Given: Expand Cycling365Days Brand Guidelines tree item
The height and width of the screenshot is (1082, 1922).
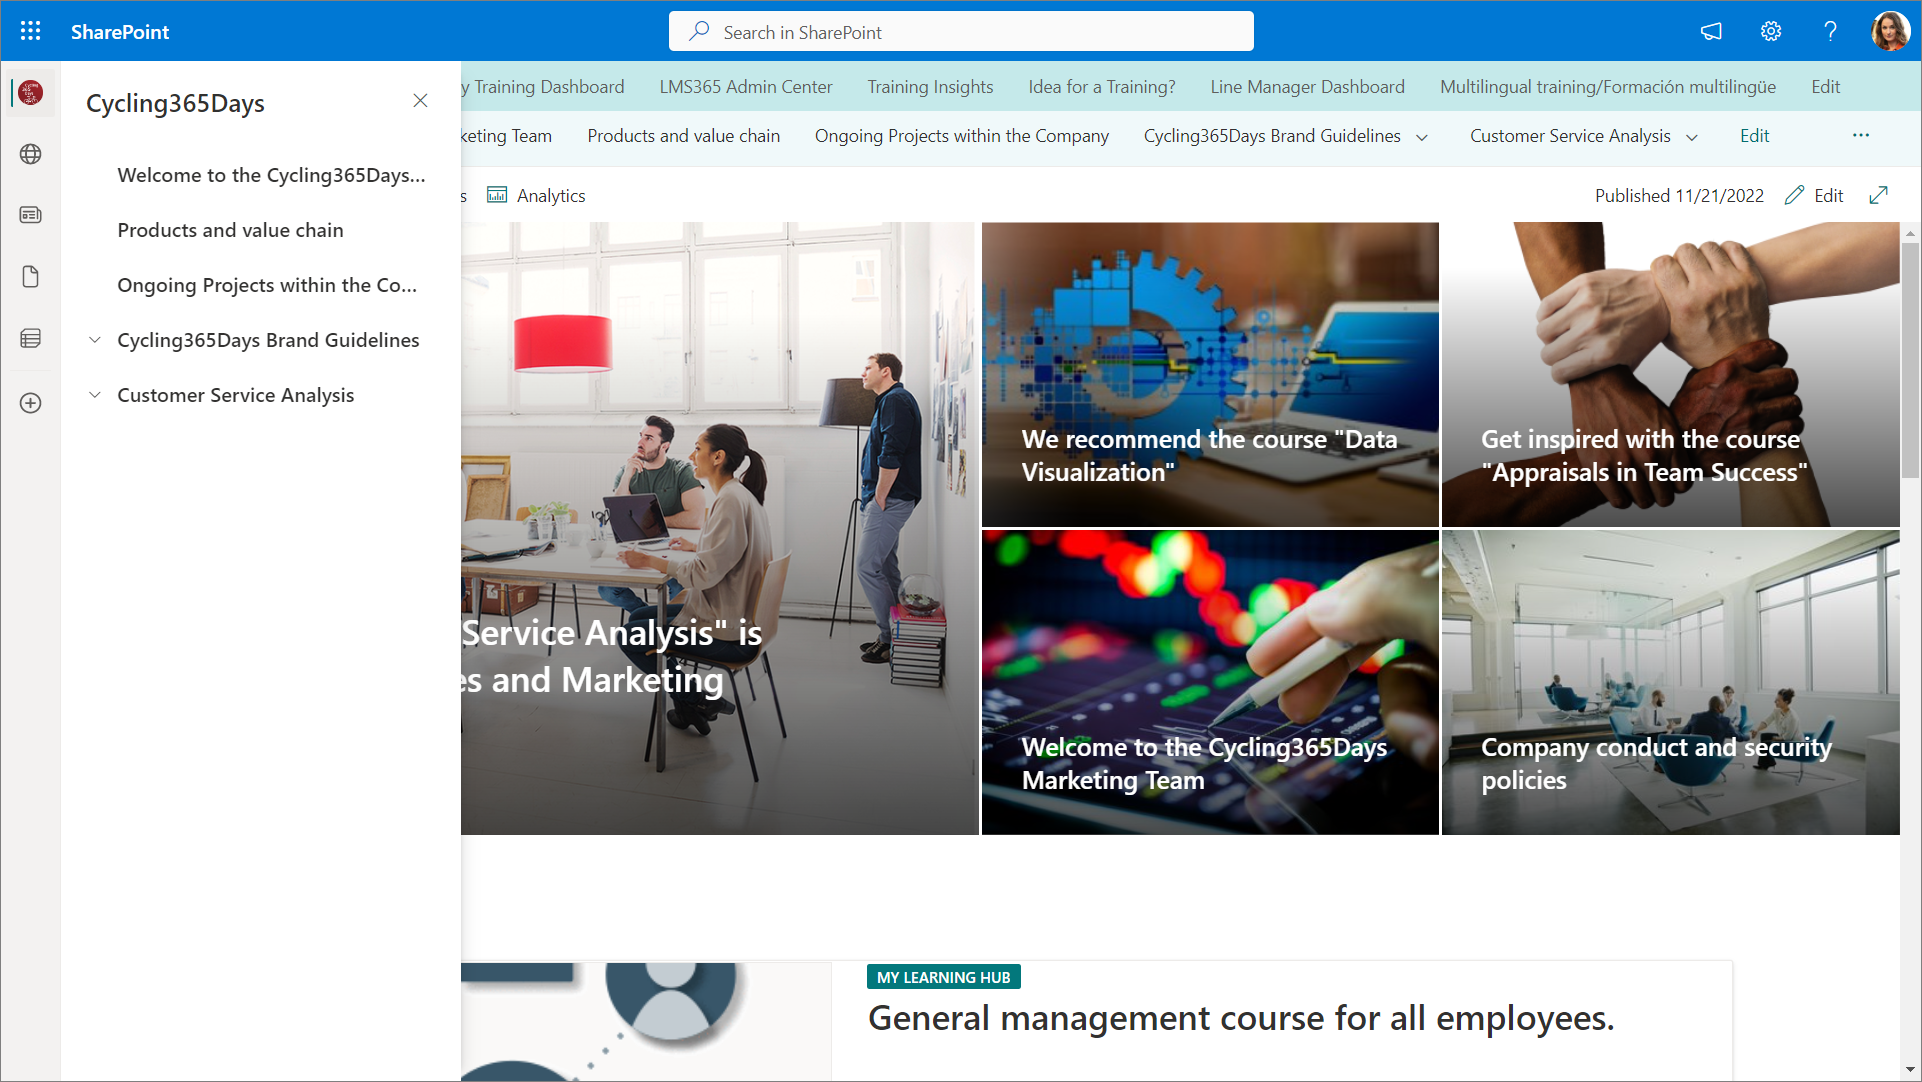Looking at the screenshot, I should 95,340.
